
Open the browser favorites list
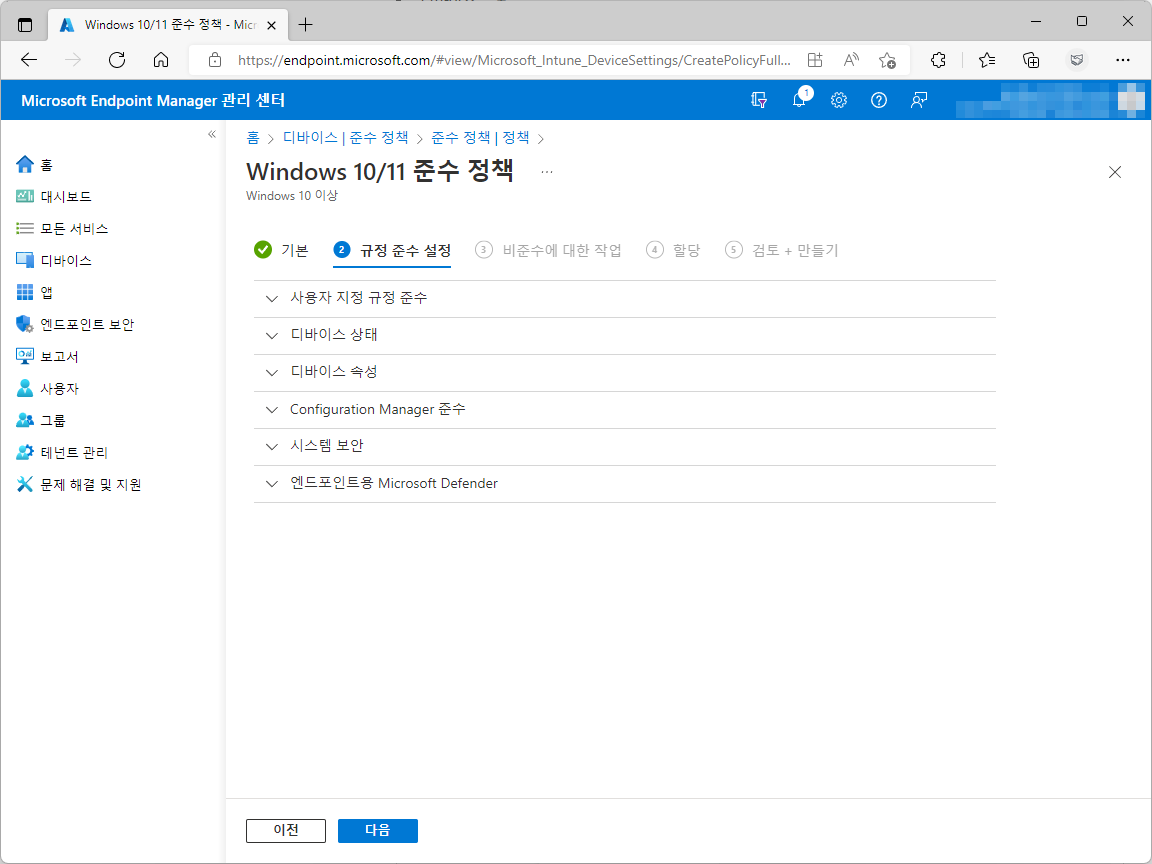coord(987,60)
